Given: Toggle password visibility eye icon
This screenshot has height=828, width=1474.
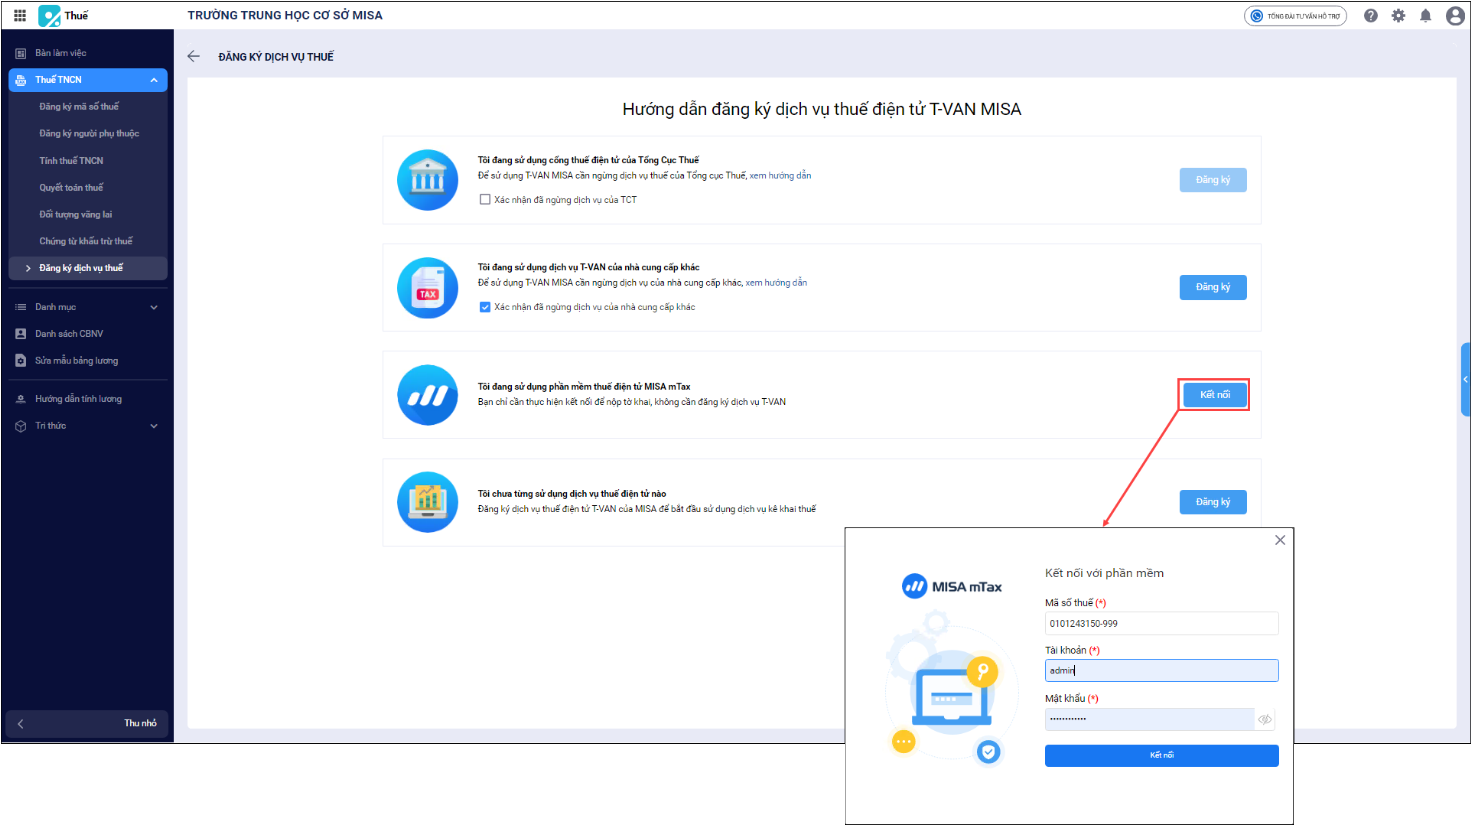Looking at the screenshot, I should [1265, 720].
